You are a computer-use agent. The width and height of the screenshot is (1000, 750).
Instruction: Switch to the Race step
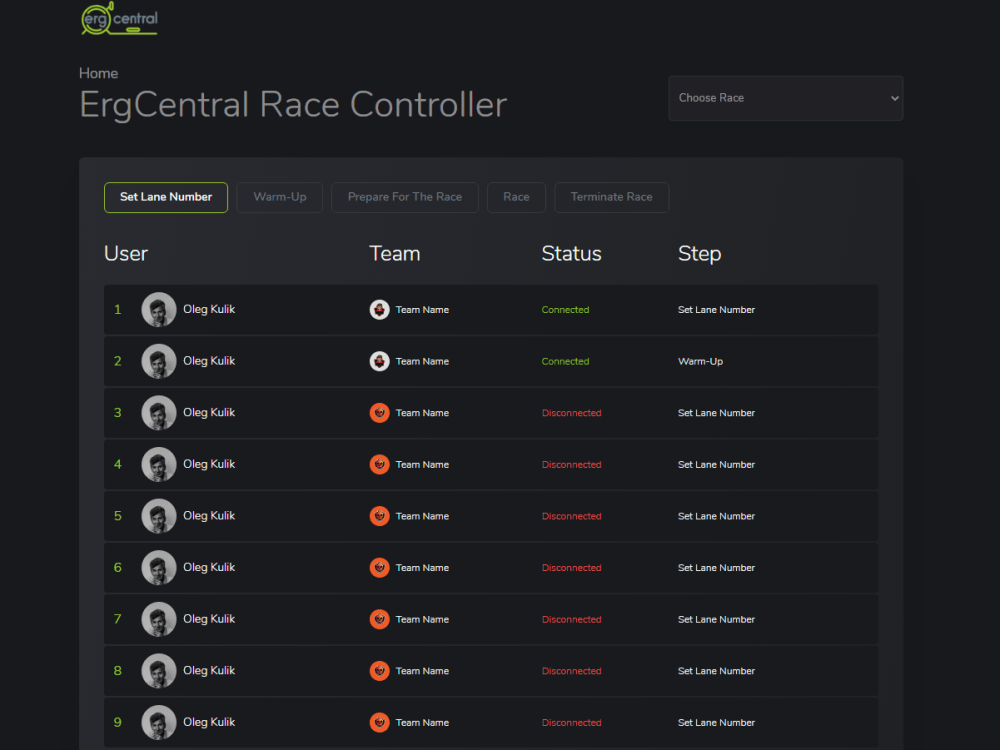pyautogui.click(x=516, y=197)
